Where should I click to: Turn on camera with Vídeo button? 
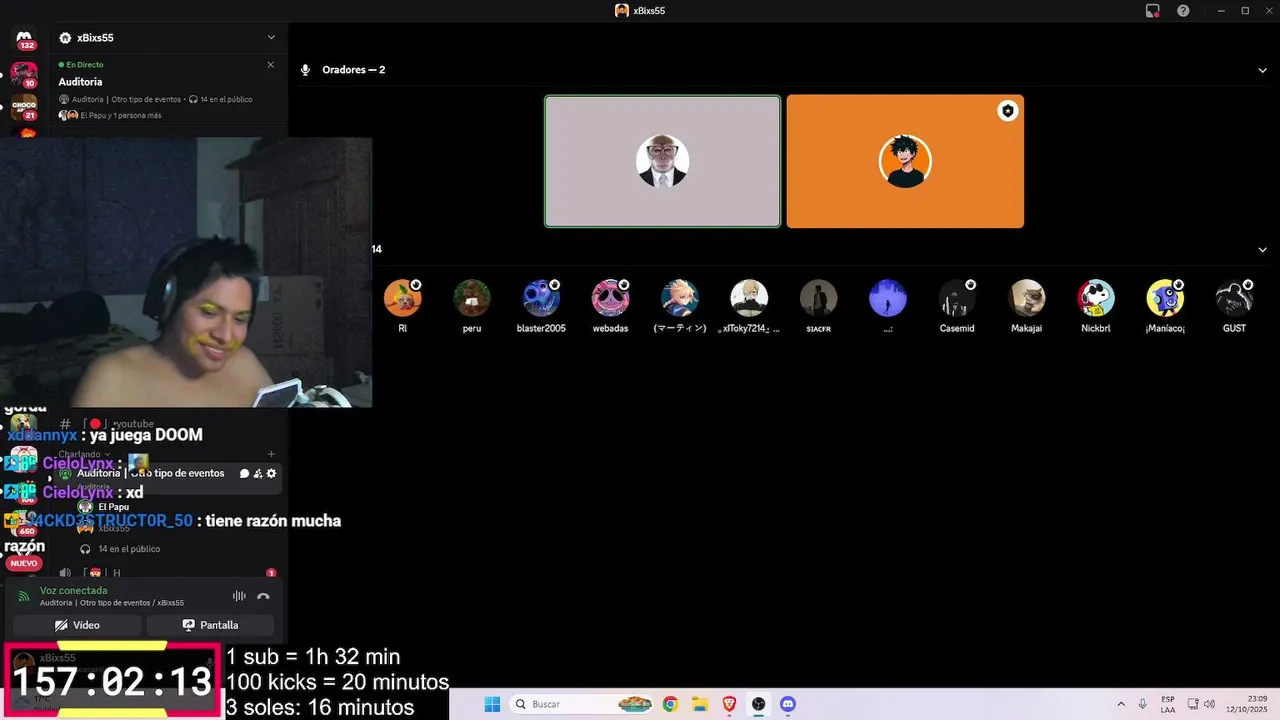(76, 625)
